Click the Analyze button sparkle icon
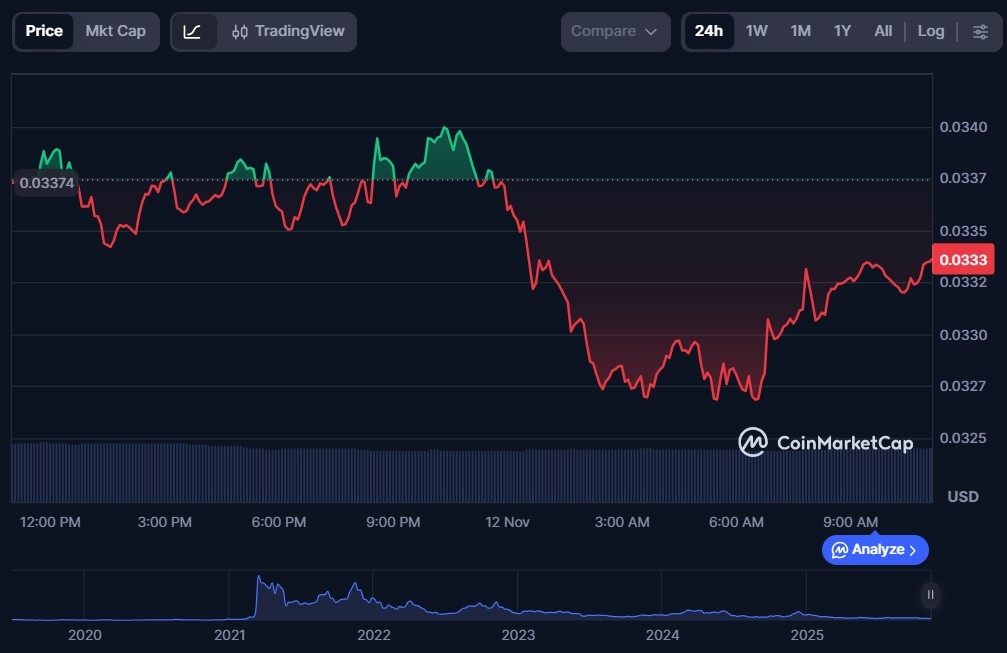 pyautogui.click(x=840, y=550)
